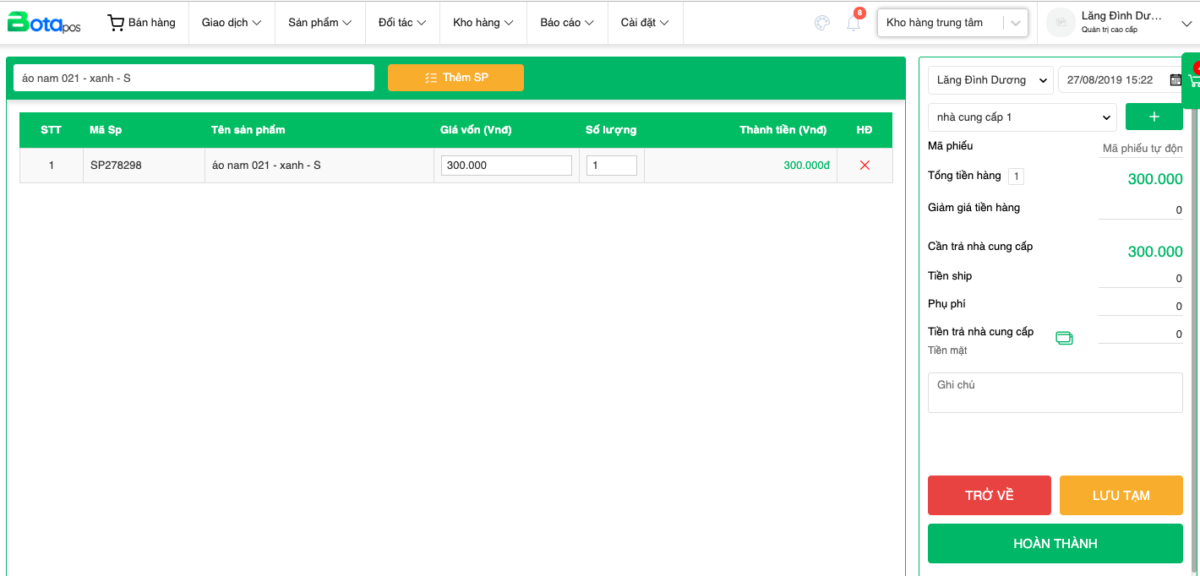This screenshot has height=576, width=1200.
Task: Open the theme palette icon
Action: coord(822,23)
